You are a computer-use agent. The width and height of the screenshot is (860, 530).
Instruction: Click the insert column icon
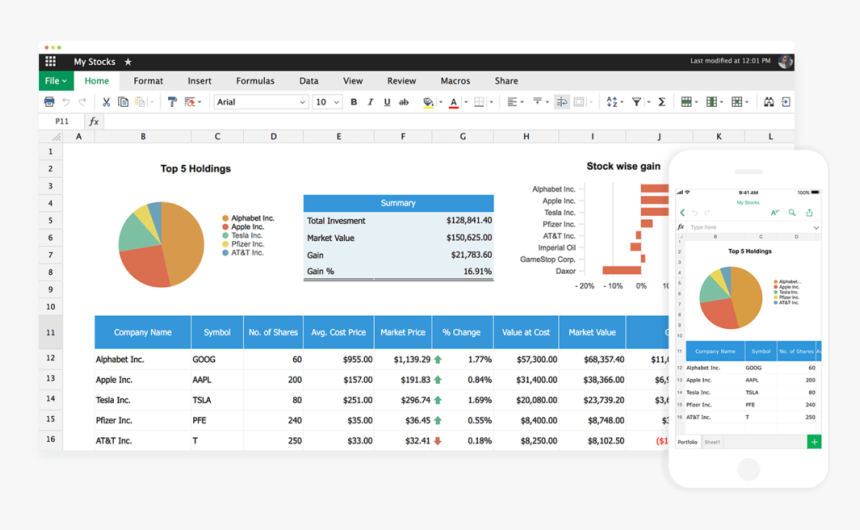[711, 102]
